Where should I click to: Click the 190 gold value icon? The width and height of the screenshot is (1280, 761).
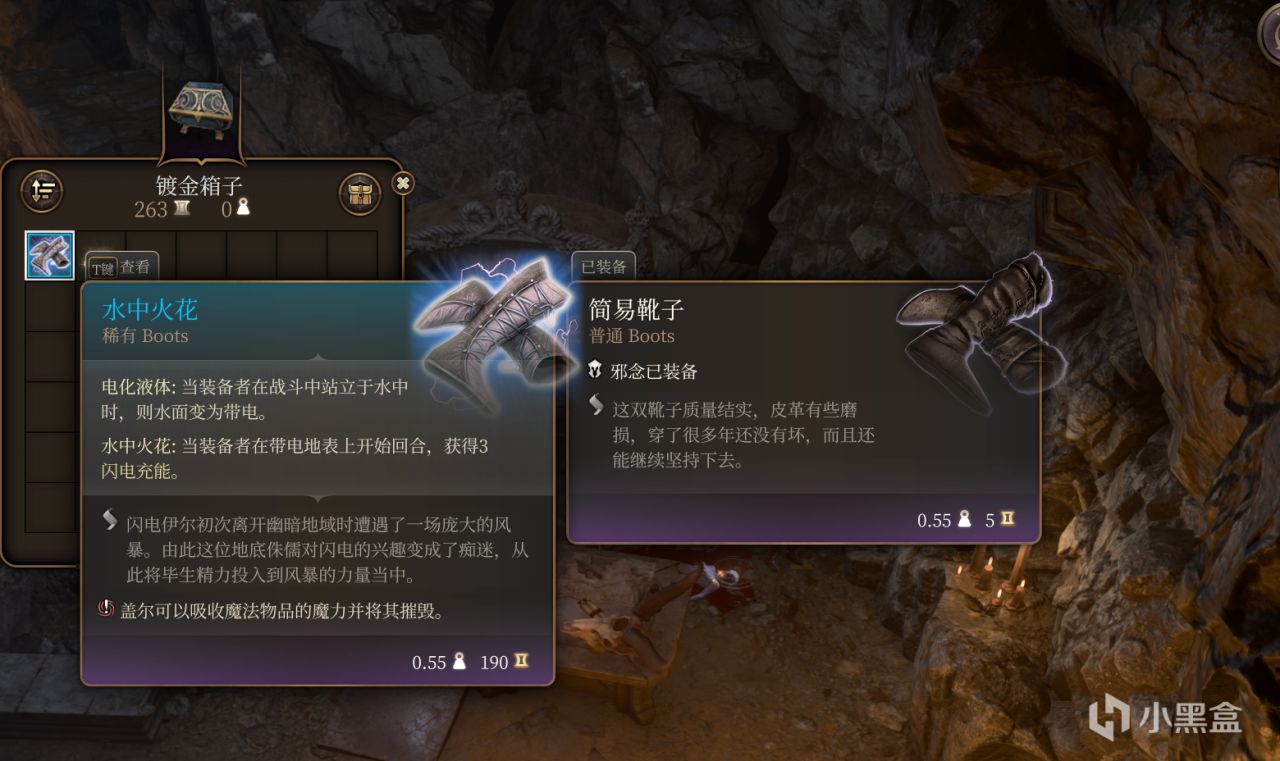point(521,662)
